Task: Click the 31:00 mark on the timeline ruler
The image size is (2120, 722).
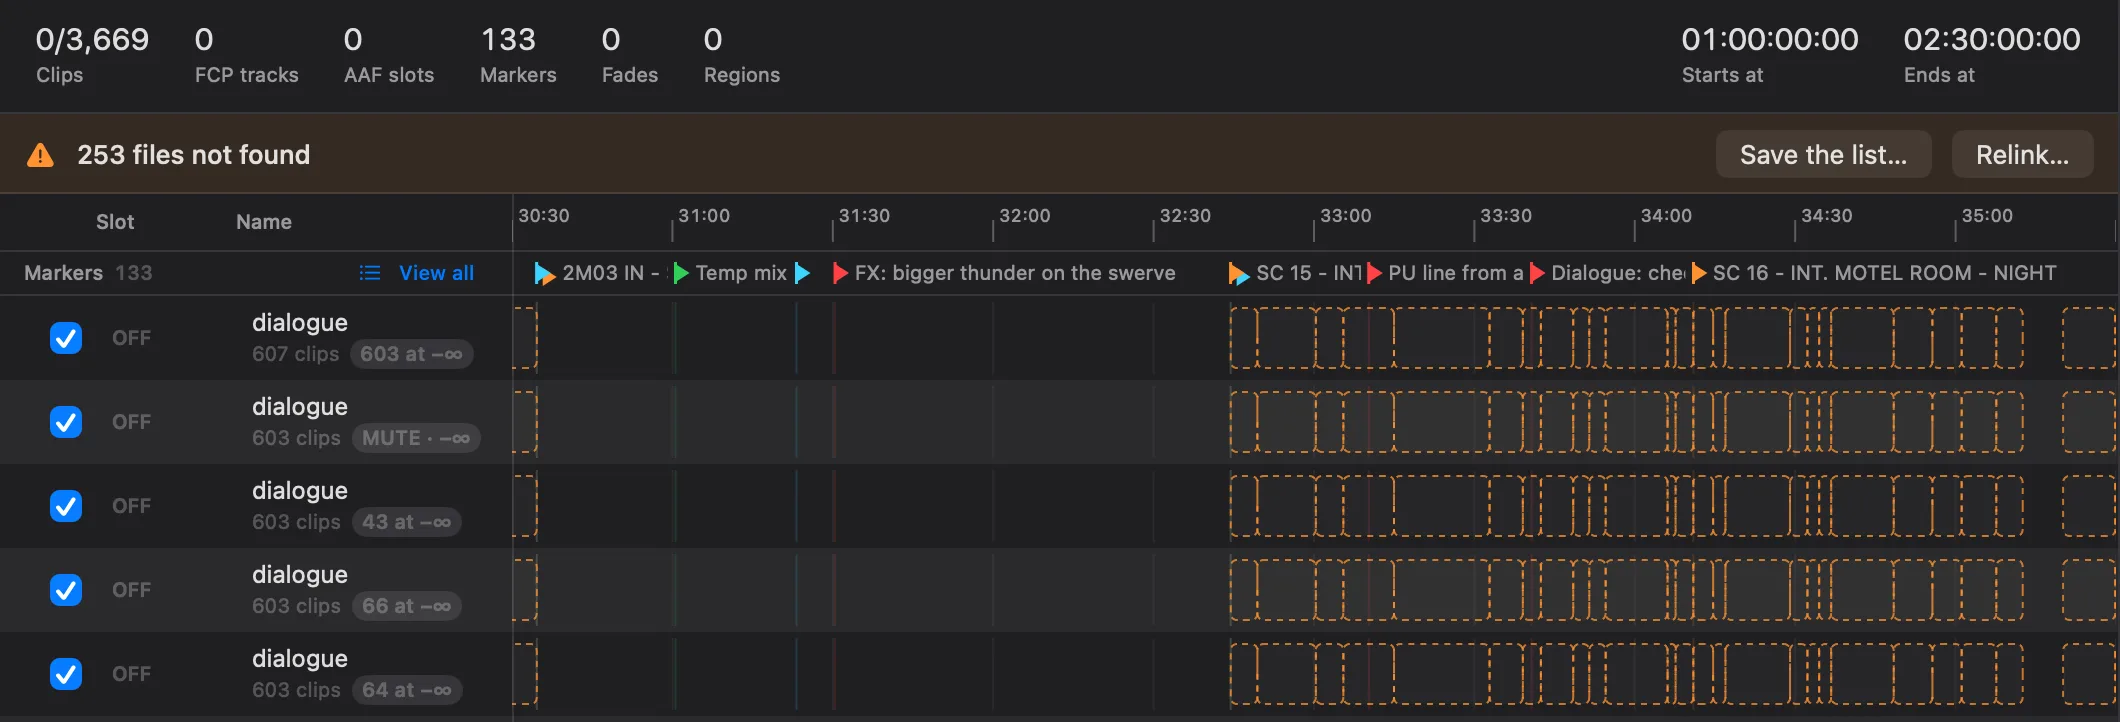Action: coord(704,216)
